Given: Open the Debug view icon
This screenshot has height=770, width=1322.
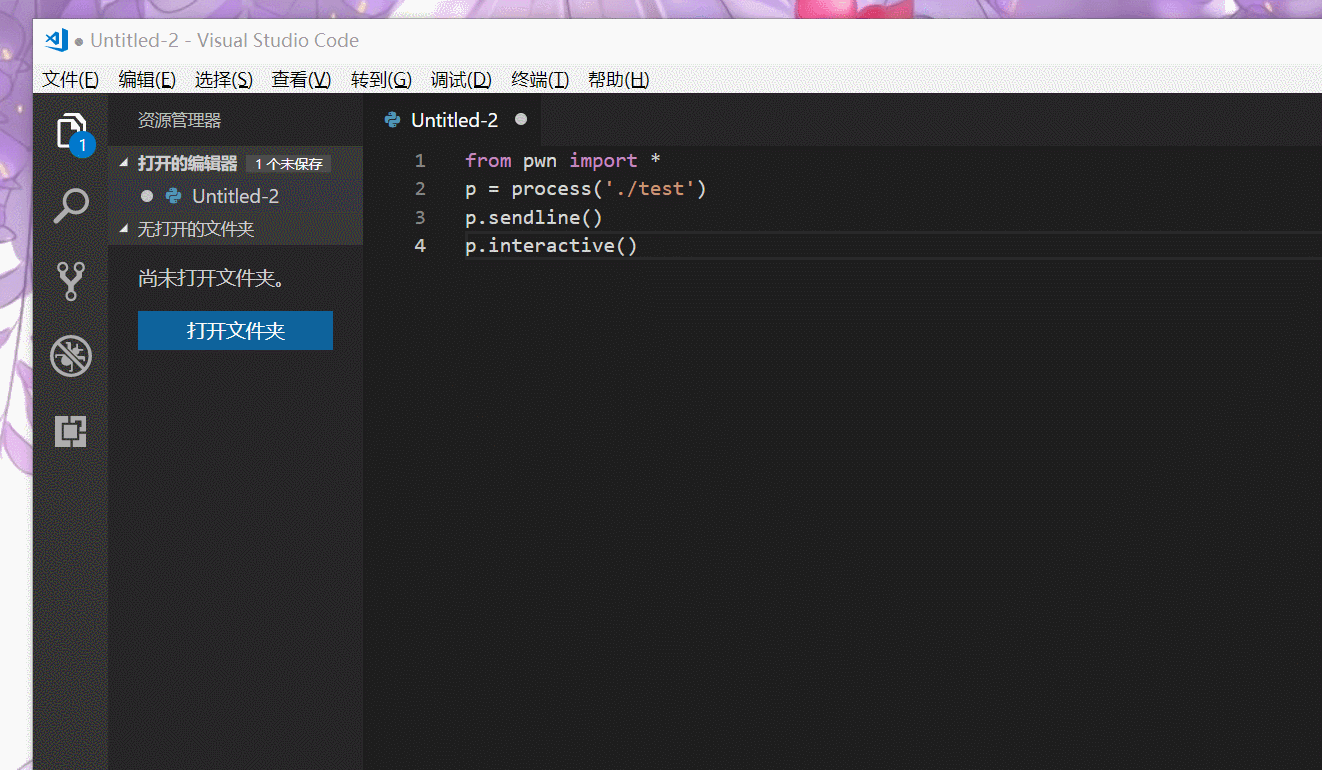Looking at the screenshot, I should point(71,356).
